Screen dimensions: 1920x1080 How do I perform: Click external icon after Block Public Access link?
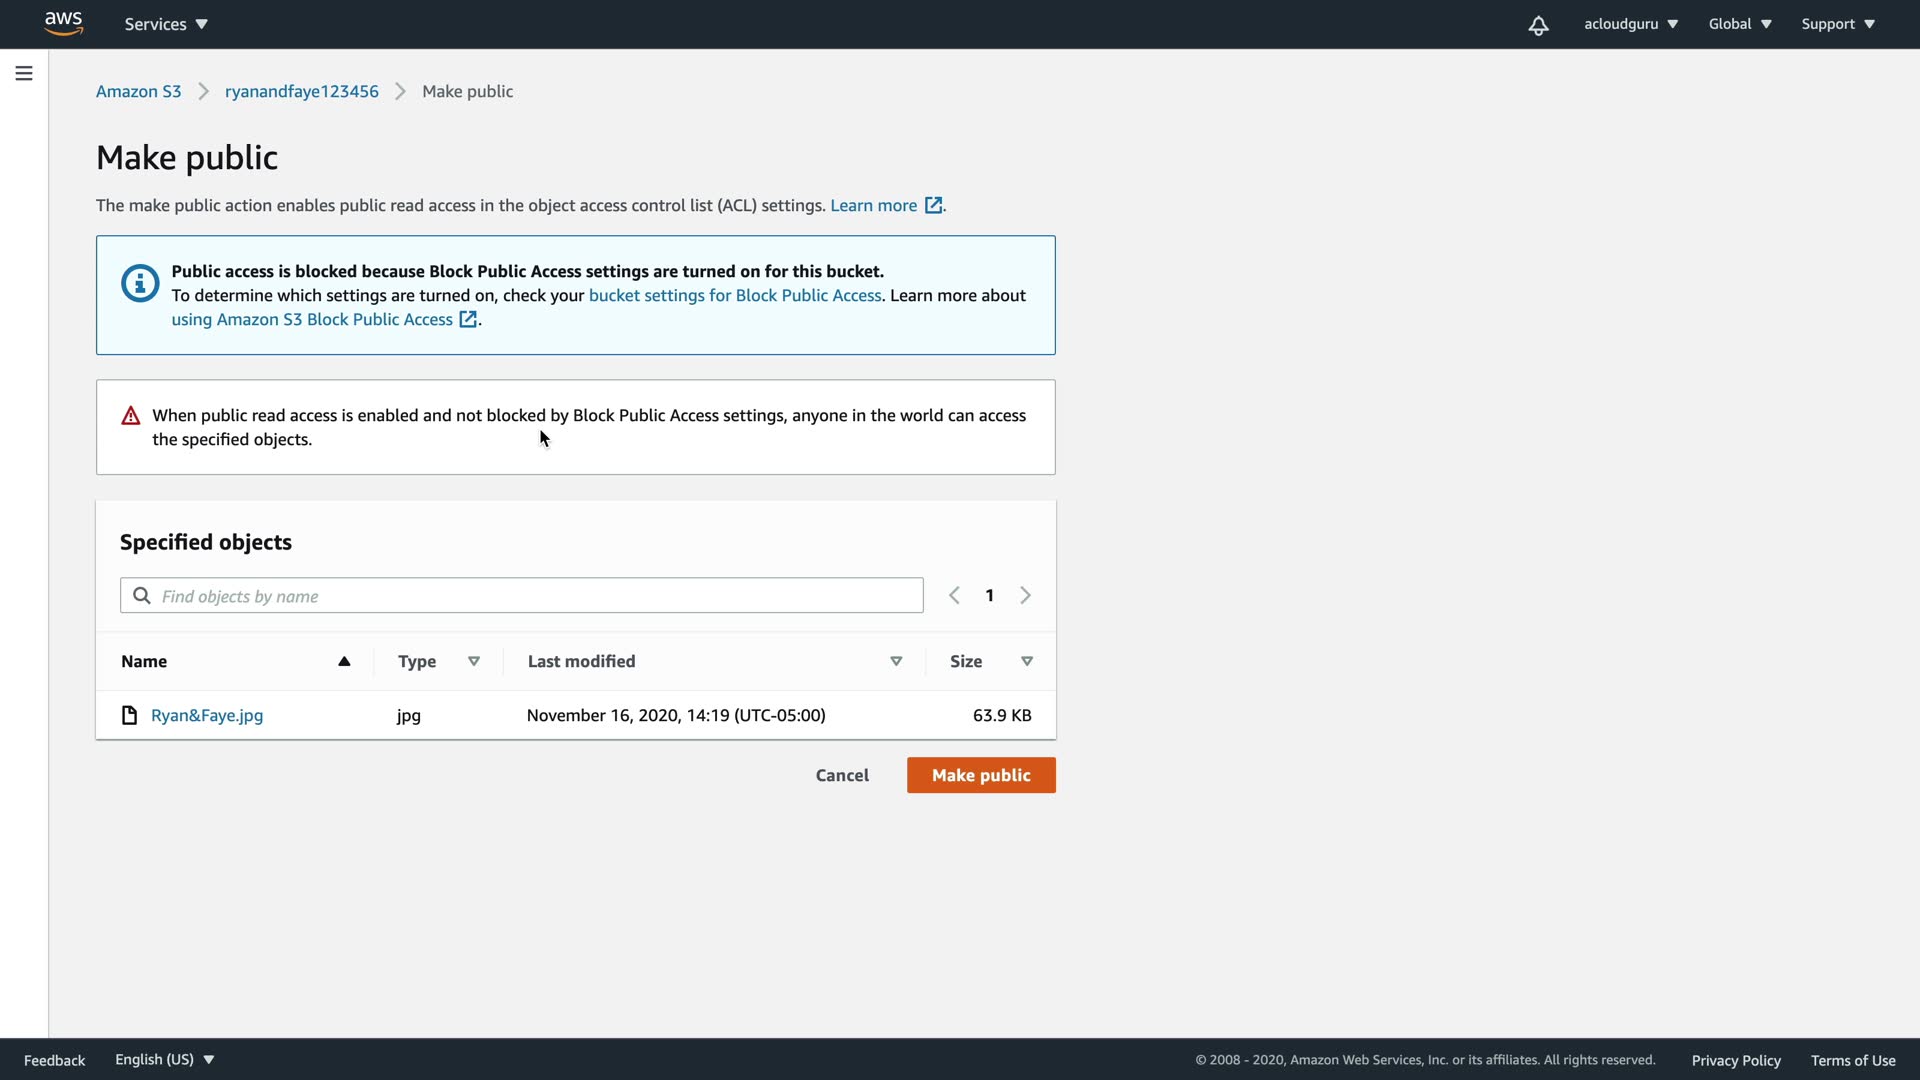(x=467, y=320)
